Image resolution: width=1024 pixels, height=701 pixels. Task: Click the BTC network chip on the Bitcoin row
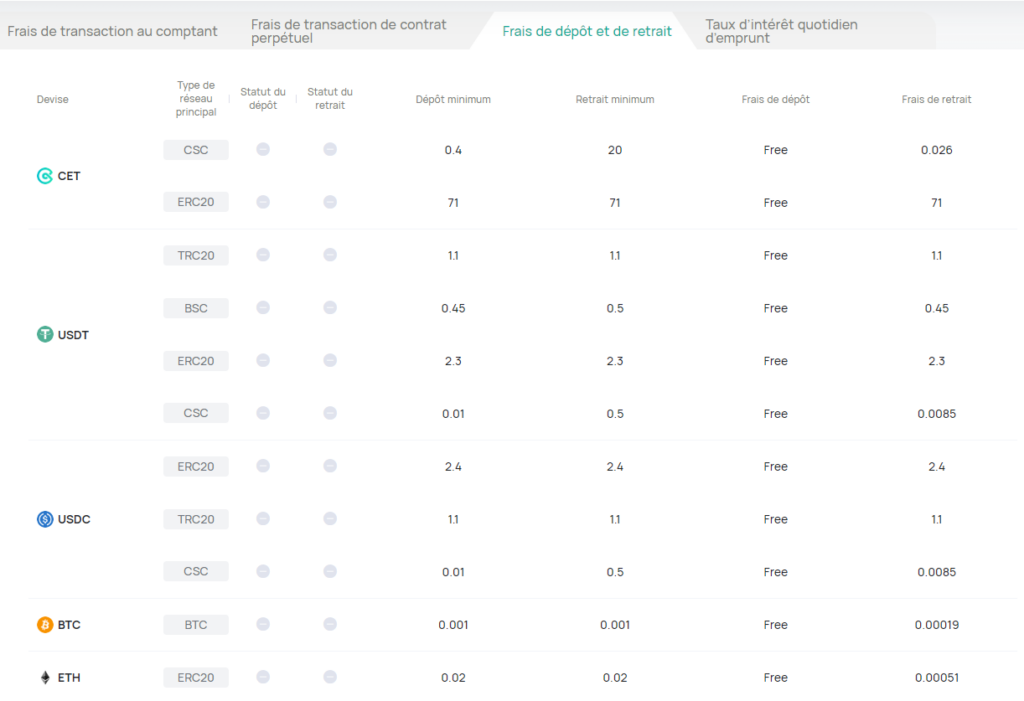tap(195, 624)
